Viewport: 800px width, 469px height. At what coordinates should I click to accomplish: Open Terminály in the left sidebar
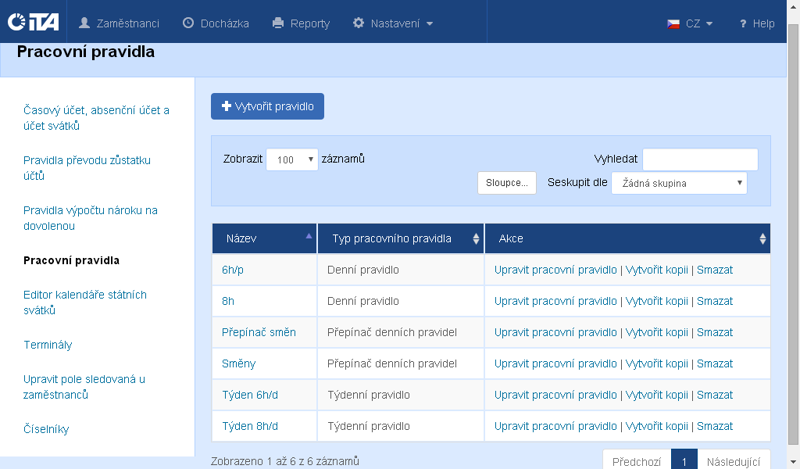tap(47, 345)
